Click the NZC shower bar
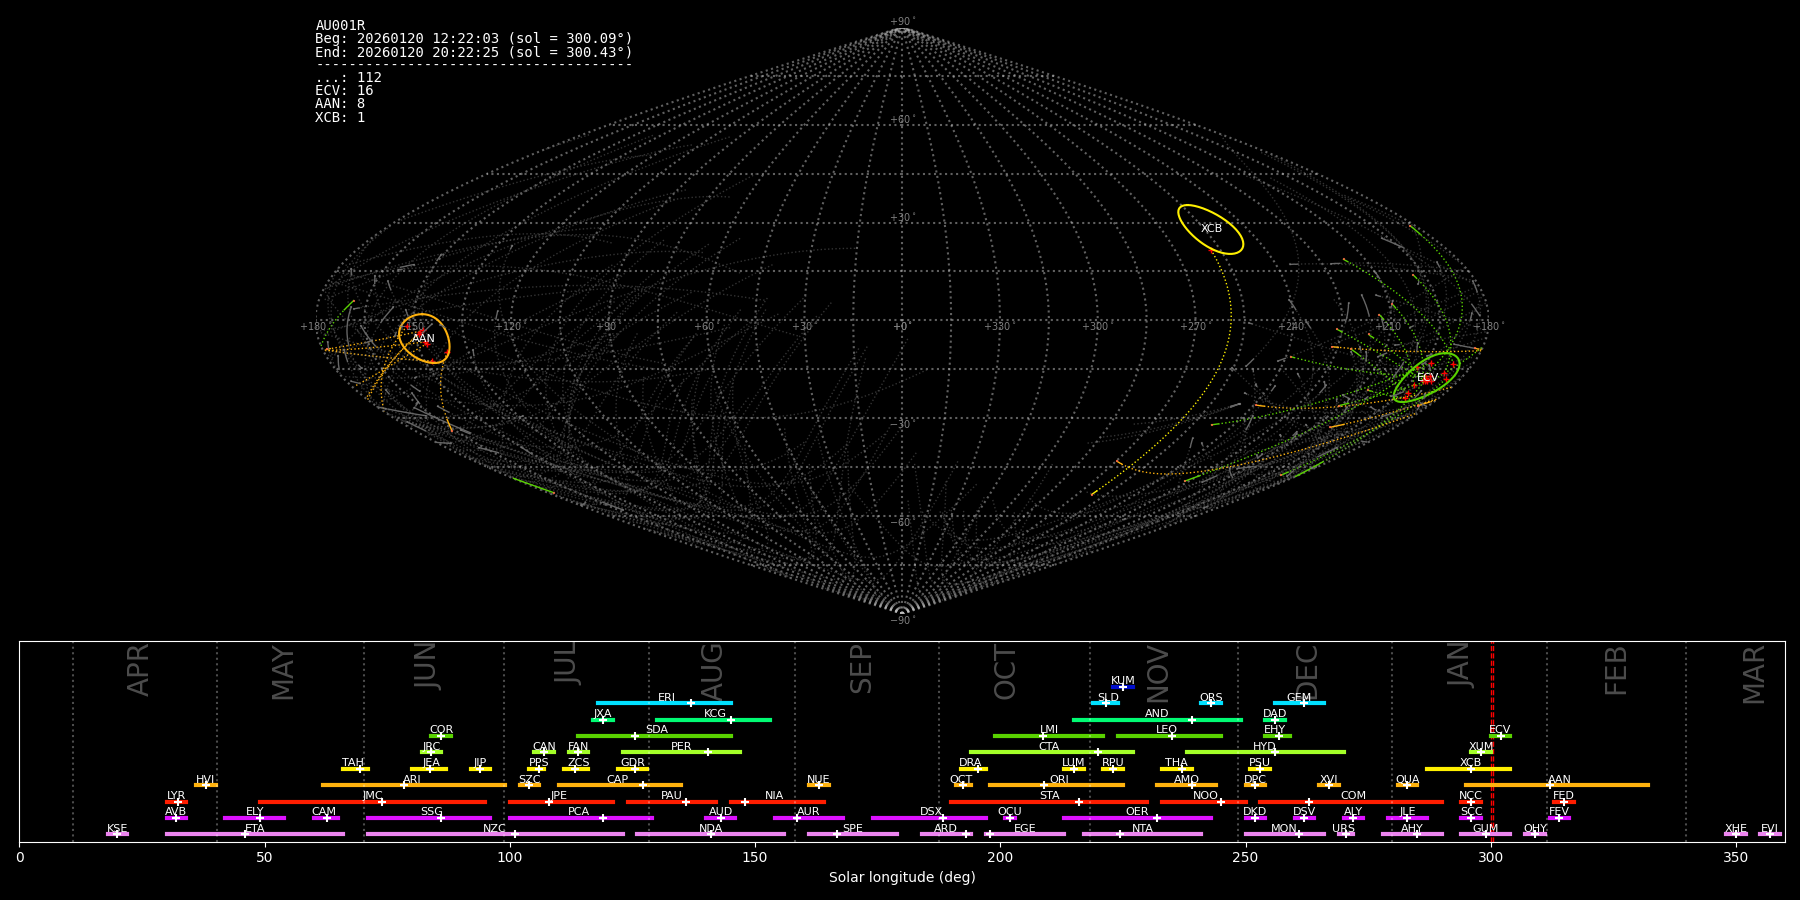1800x900 pixels. point(495,834)
